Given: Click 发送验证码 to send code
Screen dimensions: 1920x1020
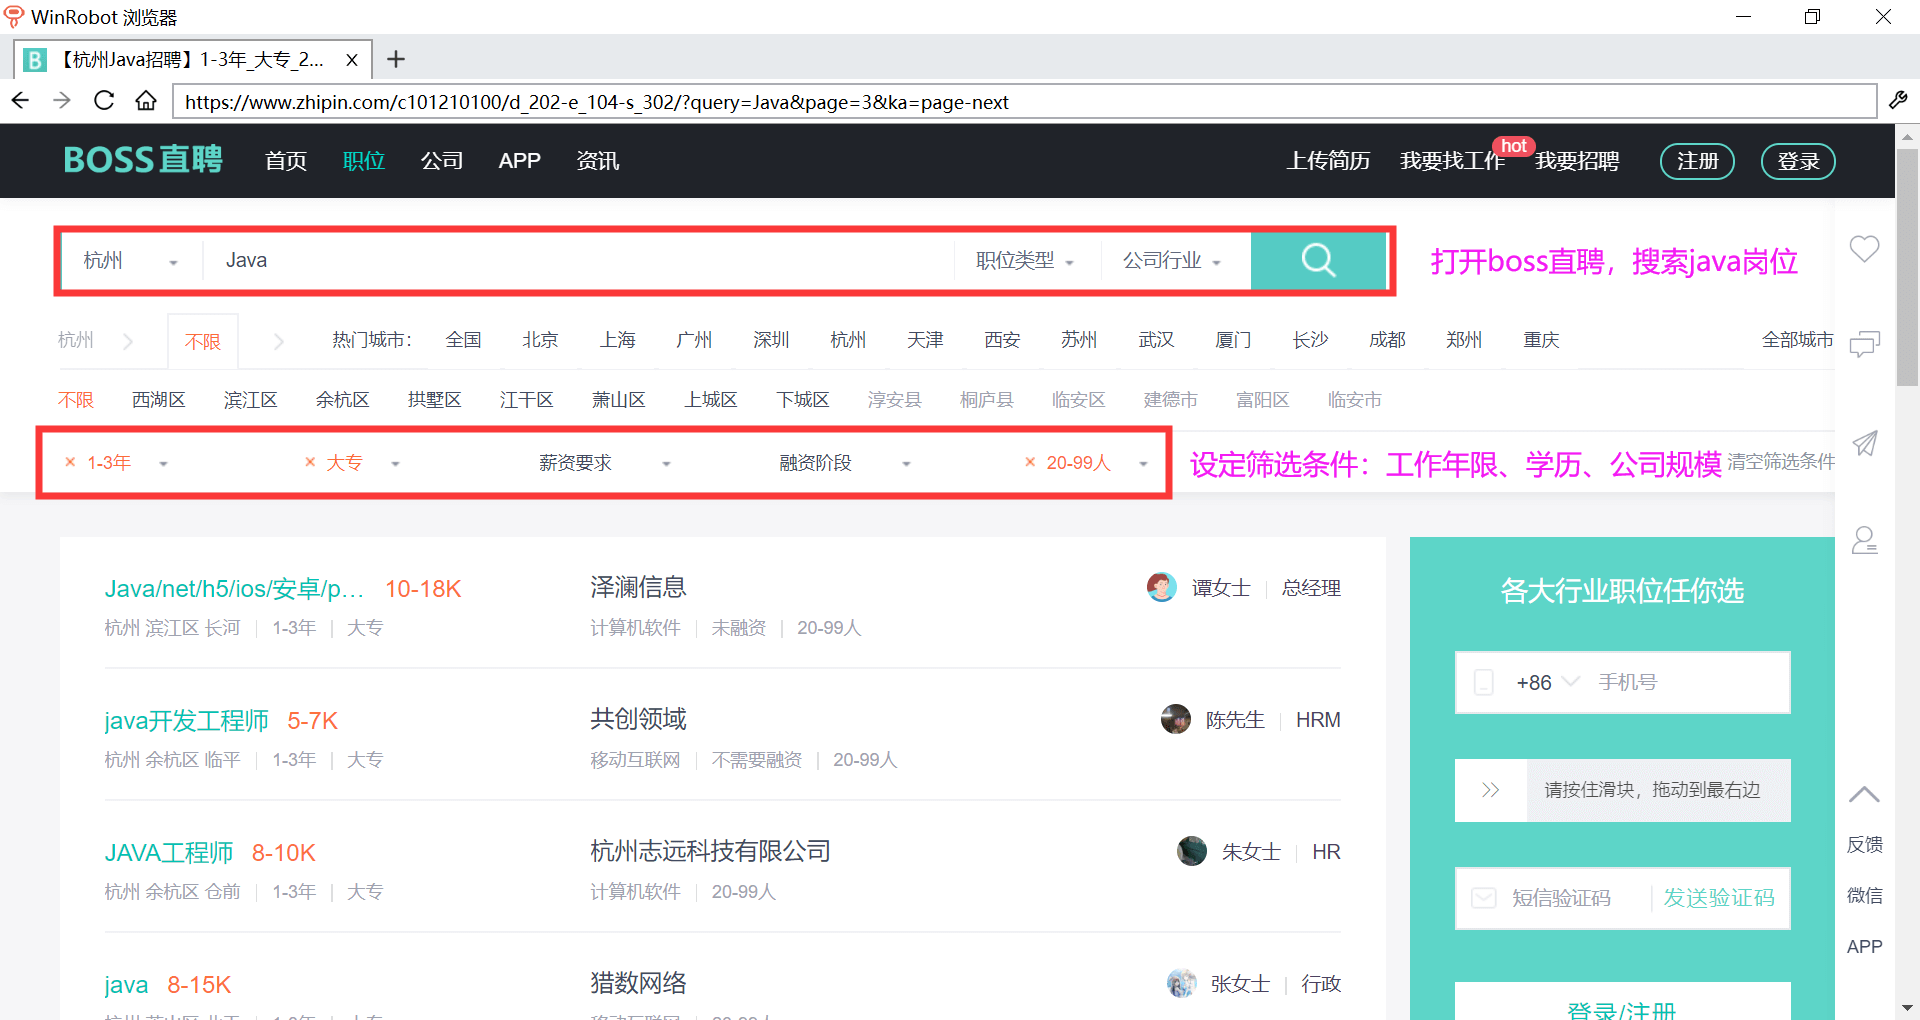Looking at the screenshot, I should pos(1719,898).
